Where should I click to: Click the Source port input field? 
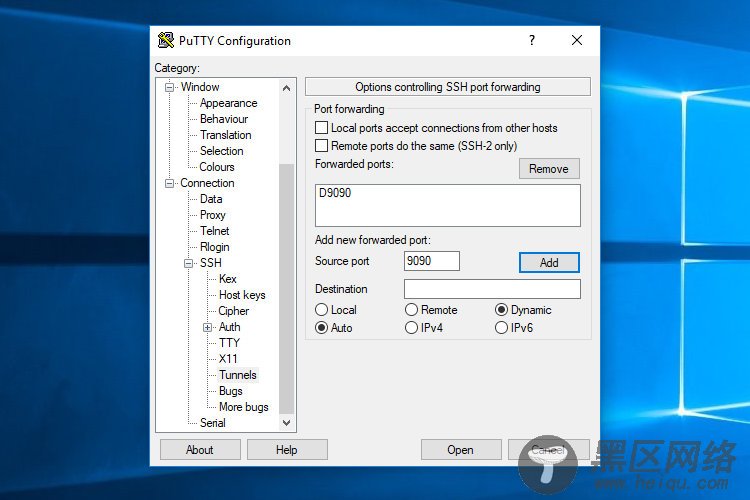(x=431, y=261)
